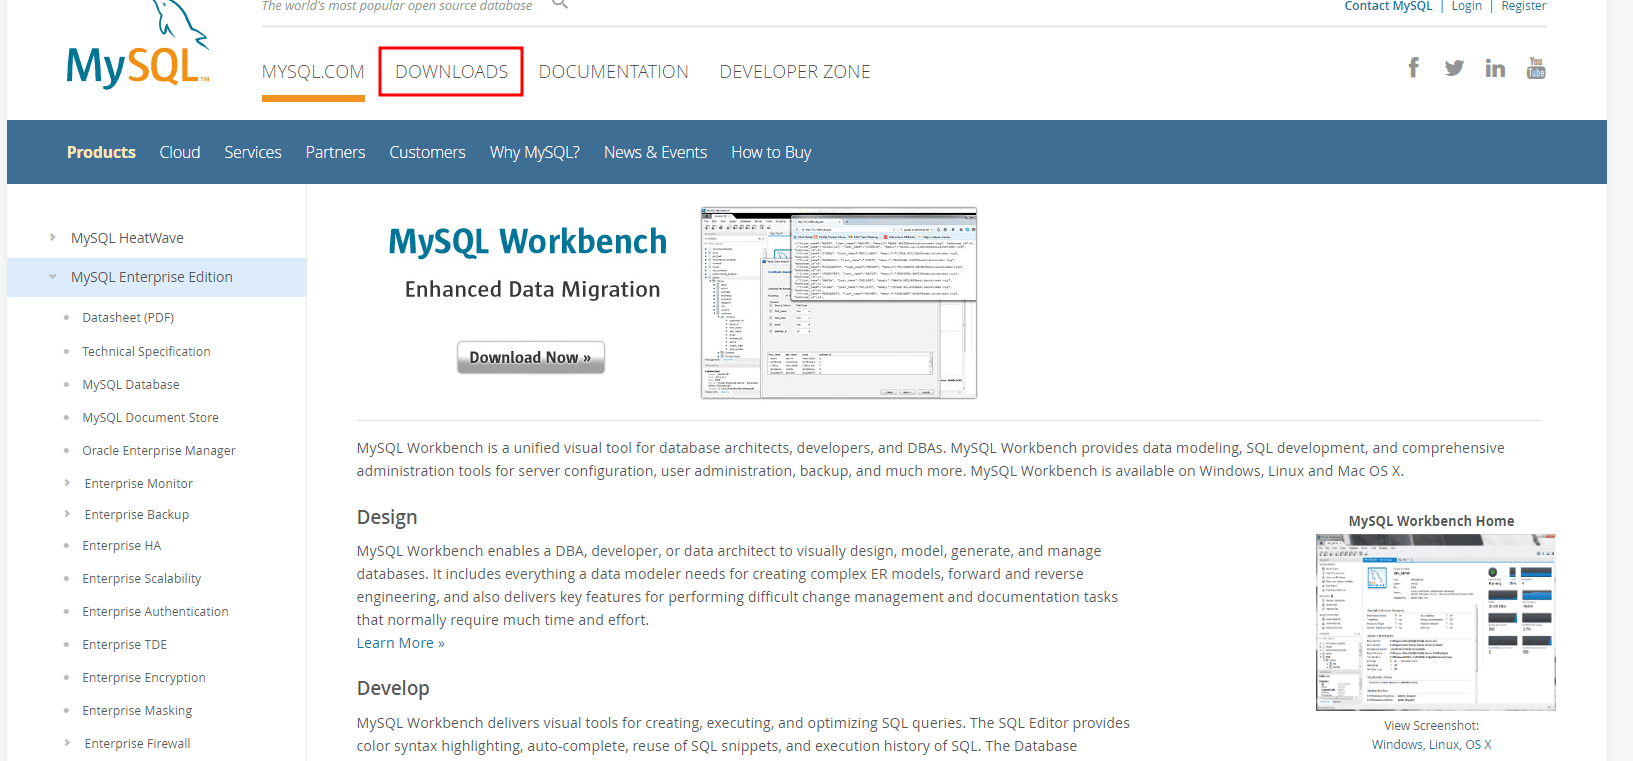Screen dimensions: 1633x761
Task: Click the Develop section heading
Action: (393, 688)
